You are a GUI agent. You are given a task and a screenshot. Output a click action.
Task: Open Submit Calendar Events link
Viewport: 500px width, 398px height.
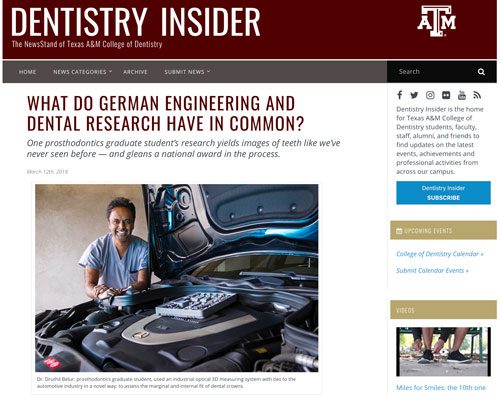click(432, 270)
